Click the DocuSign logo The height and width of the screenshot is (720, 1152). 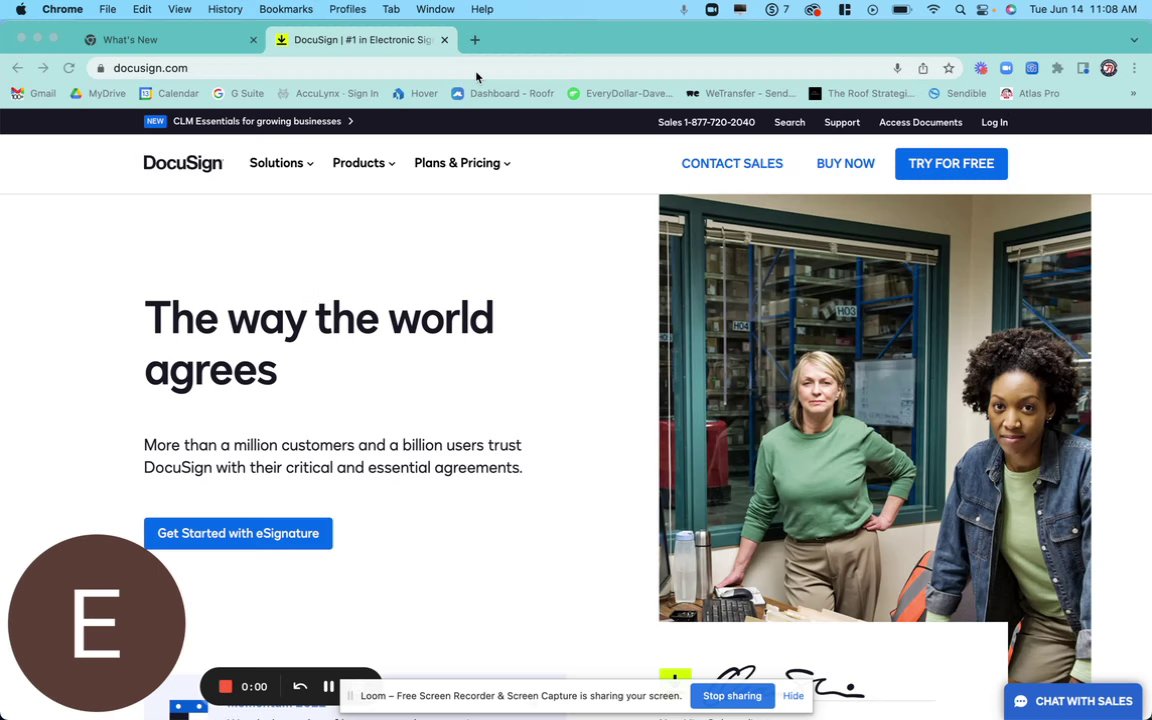click(183, 163)
